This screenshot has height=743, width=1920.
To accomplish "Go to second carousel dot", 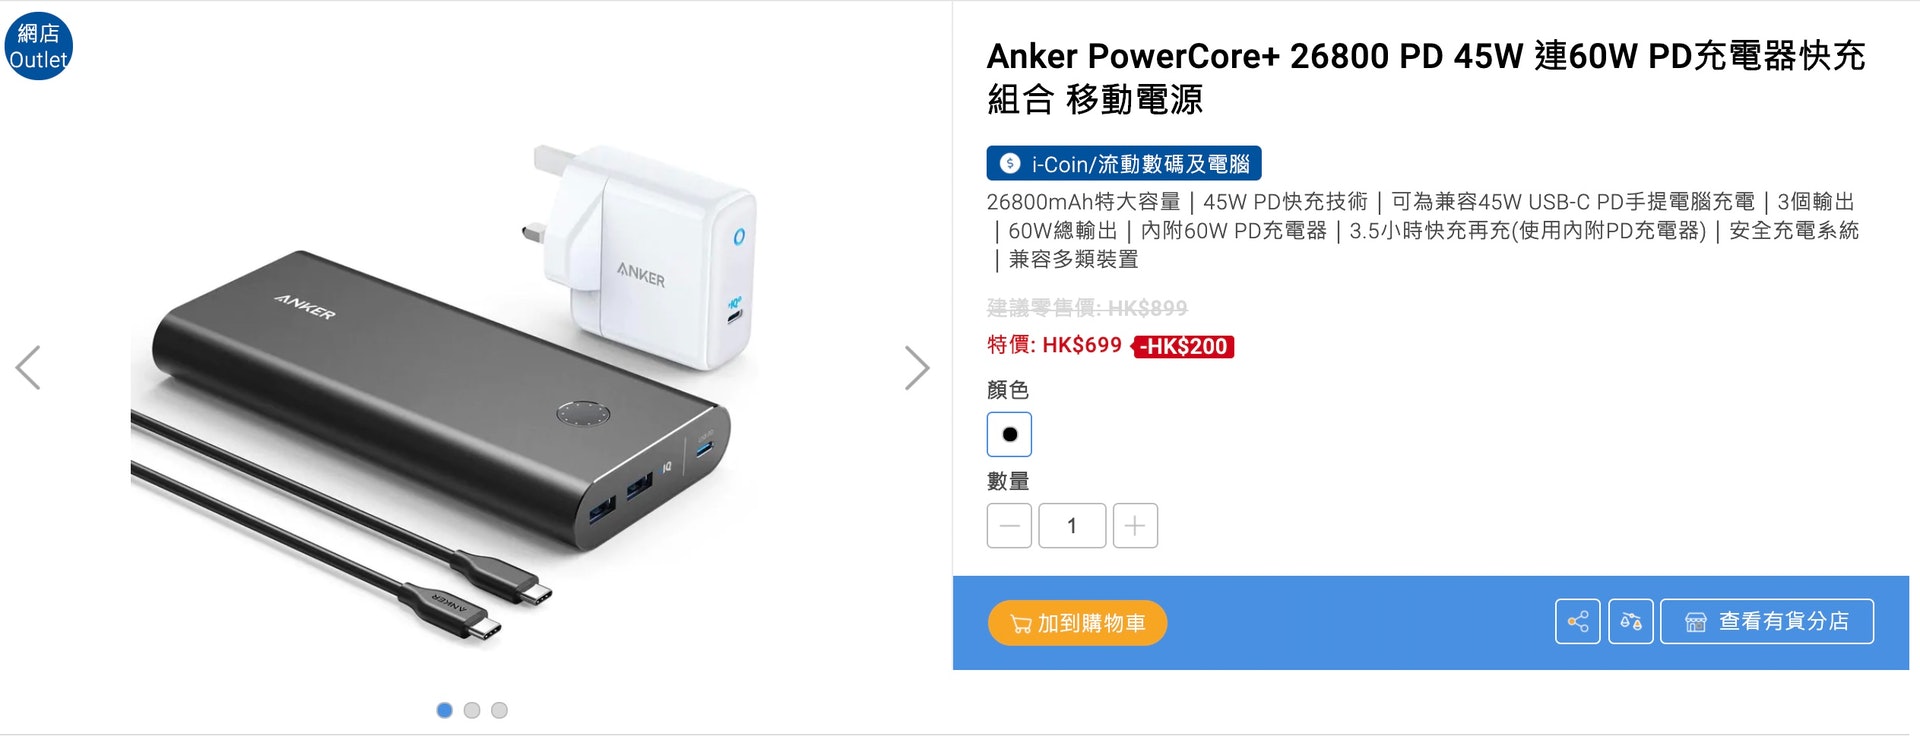I will coord(472,710).
